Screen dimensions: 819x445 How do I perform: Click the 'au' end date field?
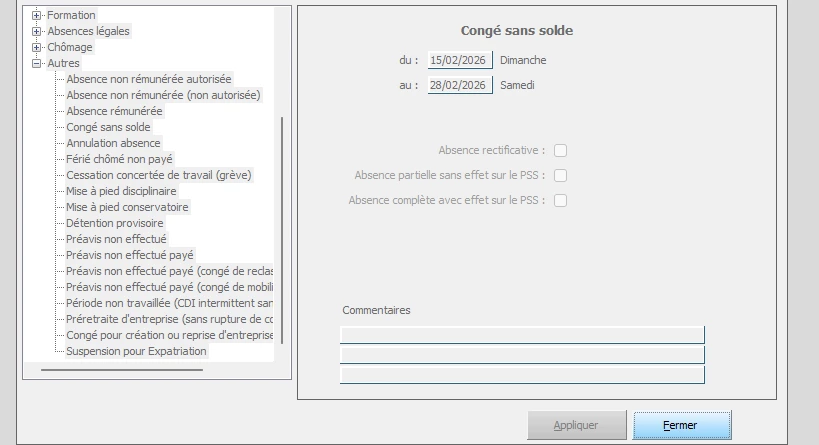tap(460, 85)
